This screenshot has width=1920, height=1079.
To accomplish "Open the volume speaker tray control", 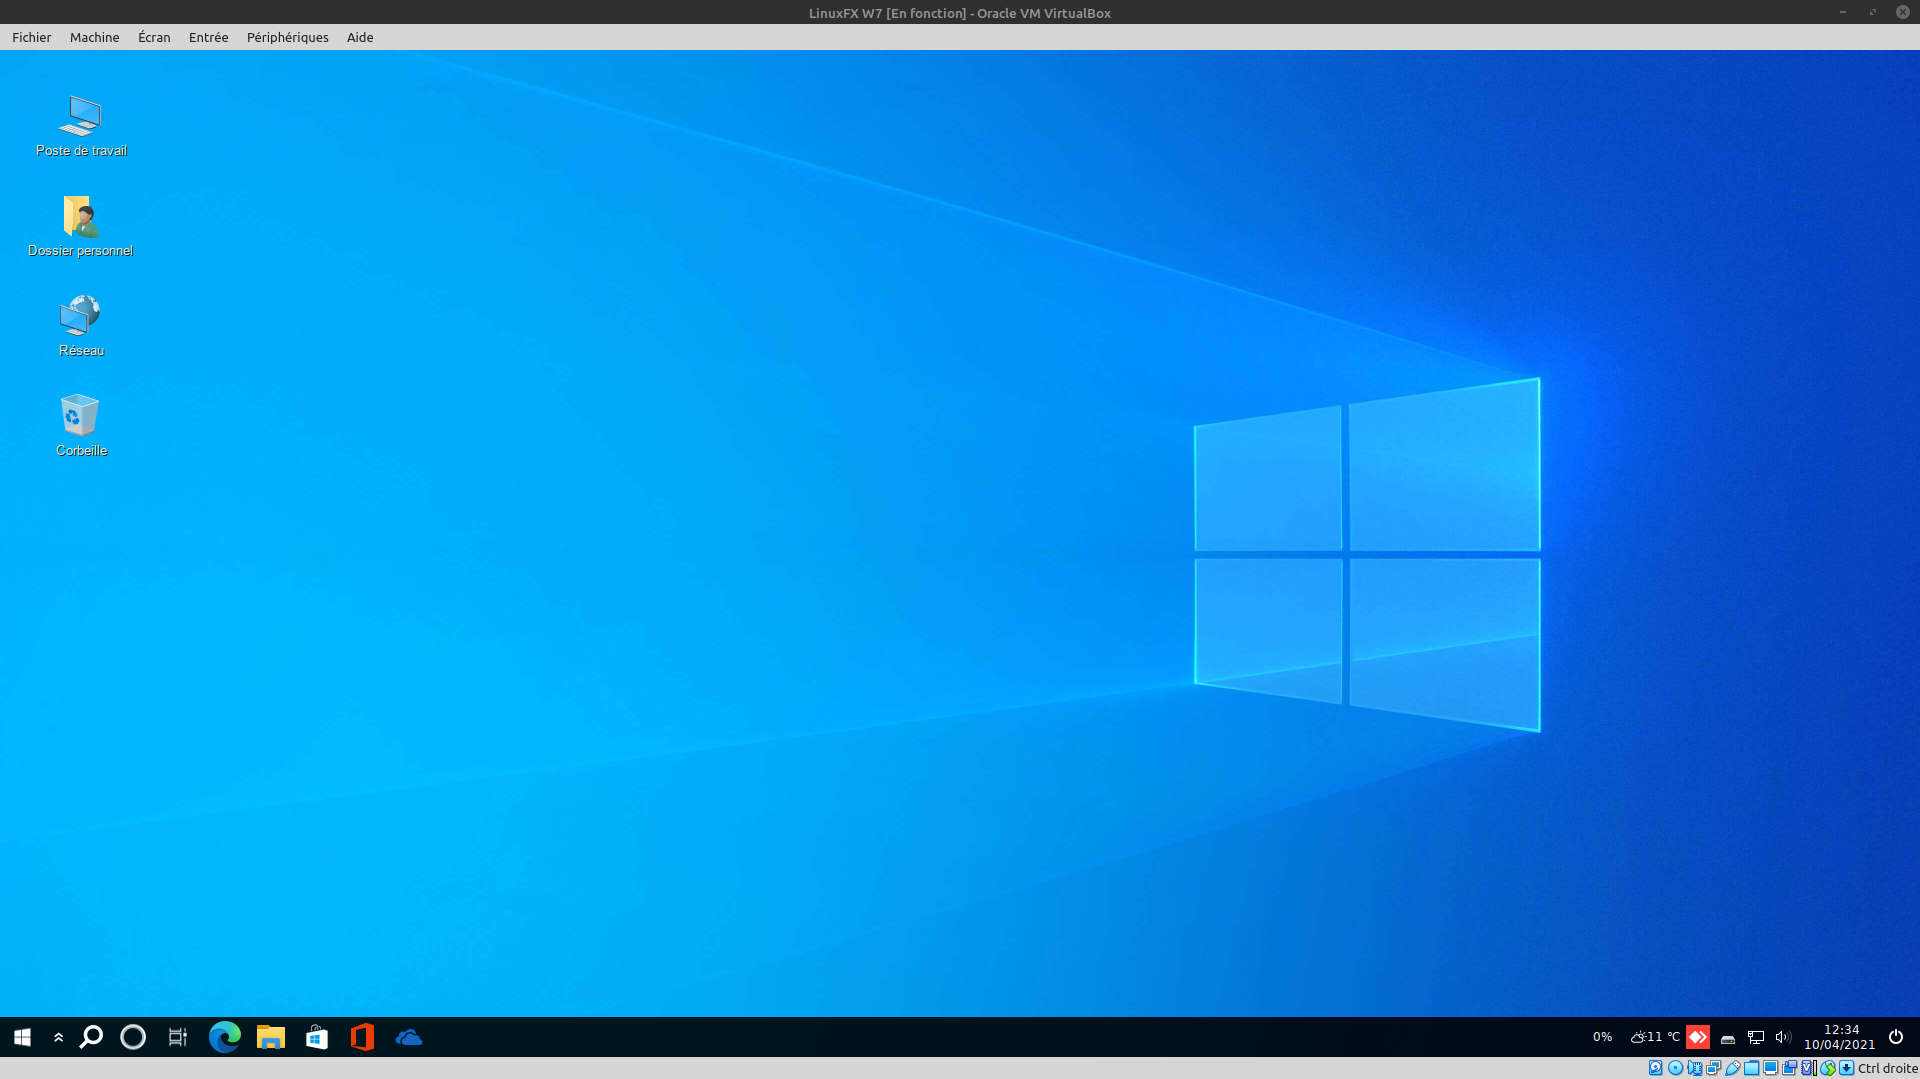I will coord(1782,1037).
